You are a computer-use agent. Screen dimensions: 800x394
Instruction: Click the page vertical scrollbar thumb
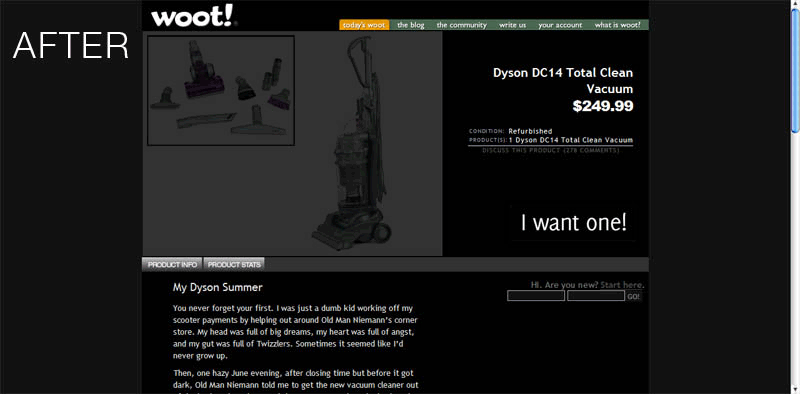[x=795, y=71]
